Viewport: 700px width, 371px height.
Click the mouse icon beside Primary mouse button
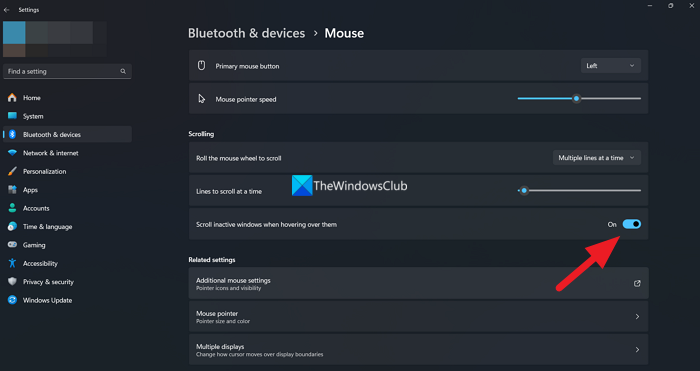tap(201, 66)
